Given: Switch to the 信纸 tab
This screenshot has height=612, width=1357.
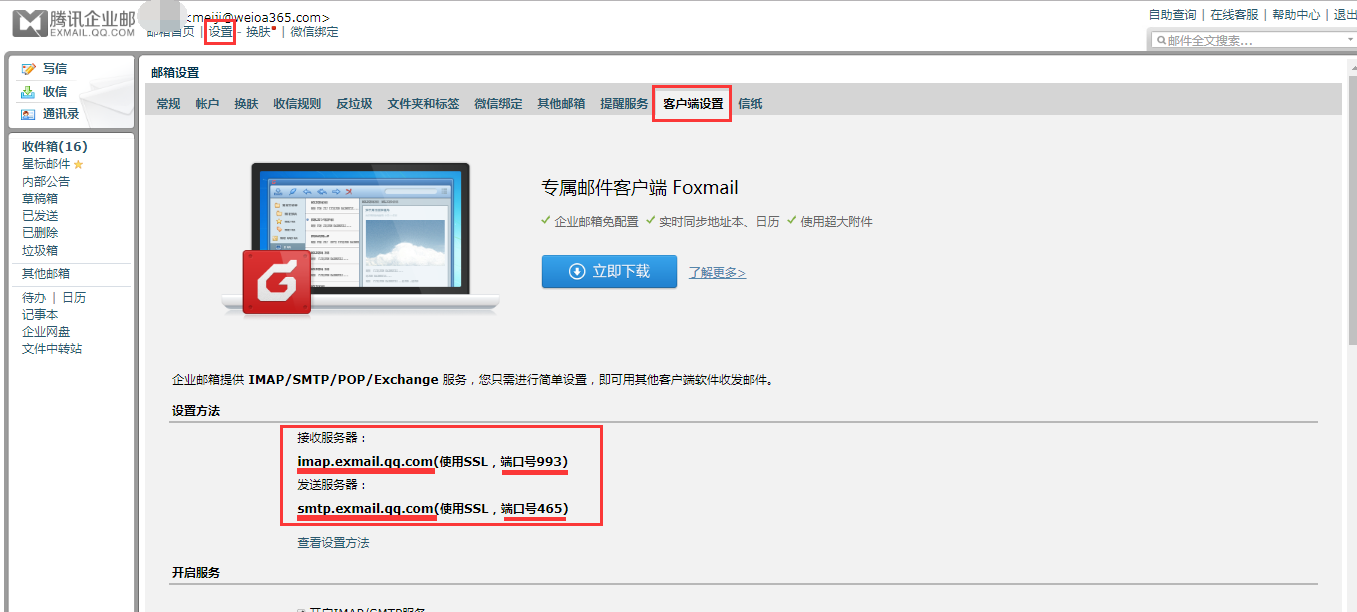Looking at the screenshot, I should pyautogui.click(x=750, y=104).
